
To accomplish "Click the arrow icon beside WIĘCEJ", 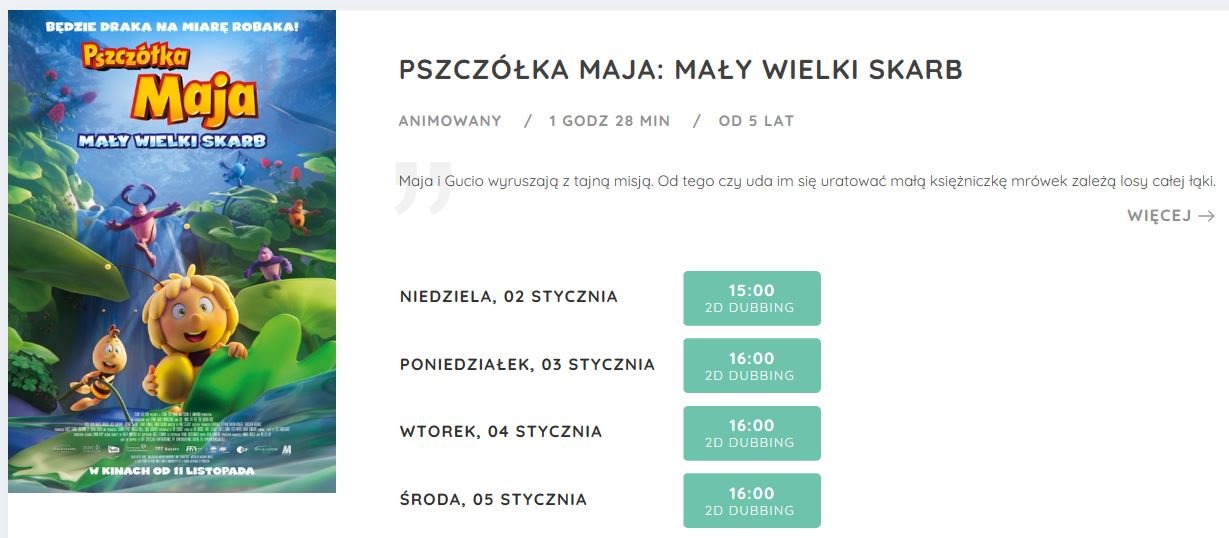I will (x=1206, y=216).
